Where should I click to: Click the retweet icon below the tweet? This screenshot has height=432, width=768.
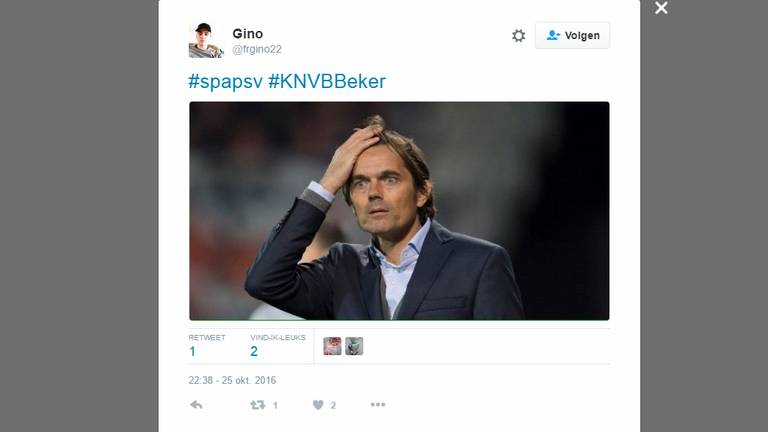[x=258, y=405]
